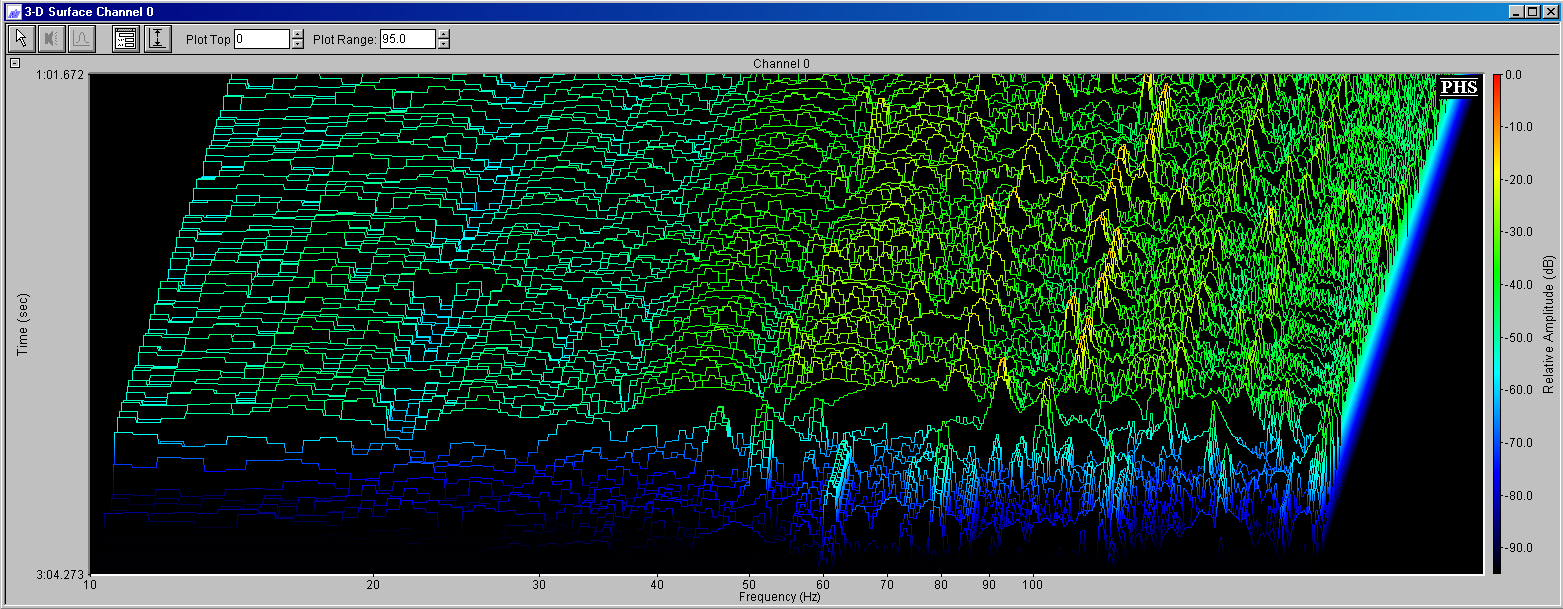This screenshot has width=1563, height=609.
Task: Click the Plot Range value field
Action: click(x=408, y=39)
